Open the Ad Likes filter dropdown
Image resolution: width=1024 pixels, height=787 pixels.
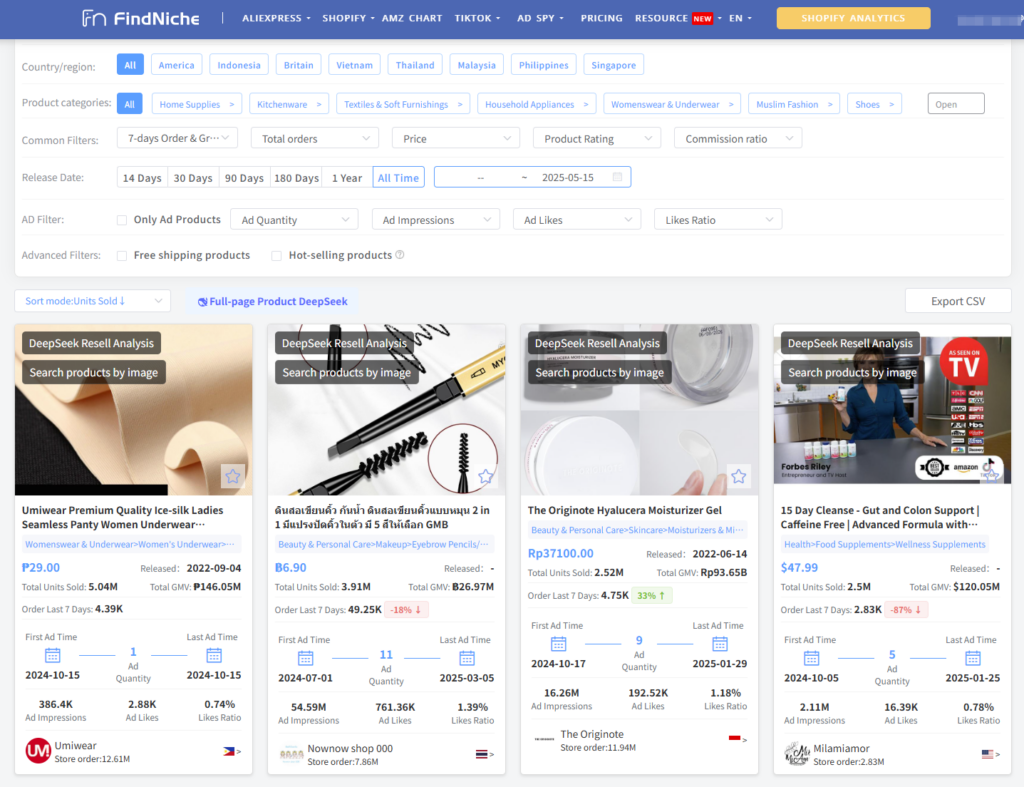pyautogui.click(x=577, y=219)
